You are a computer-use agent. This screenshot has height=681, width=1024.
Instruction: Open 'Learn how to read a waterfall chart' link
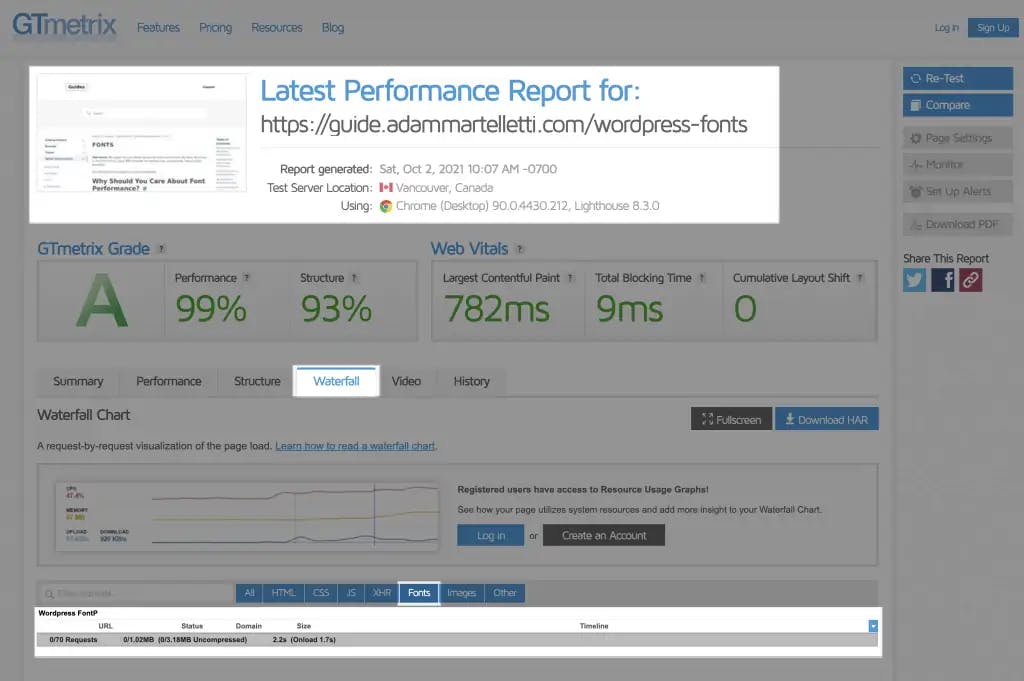355,446
